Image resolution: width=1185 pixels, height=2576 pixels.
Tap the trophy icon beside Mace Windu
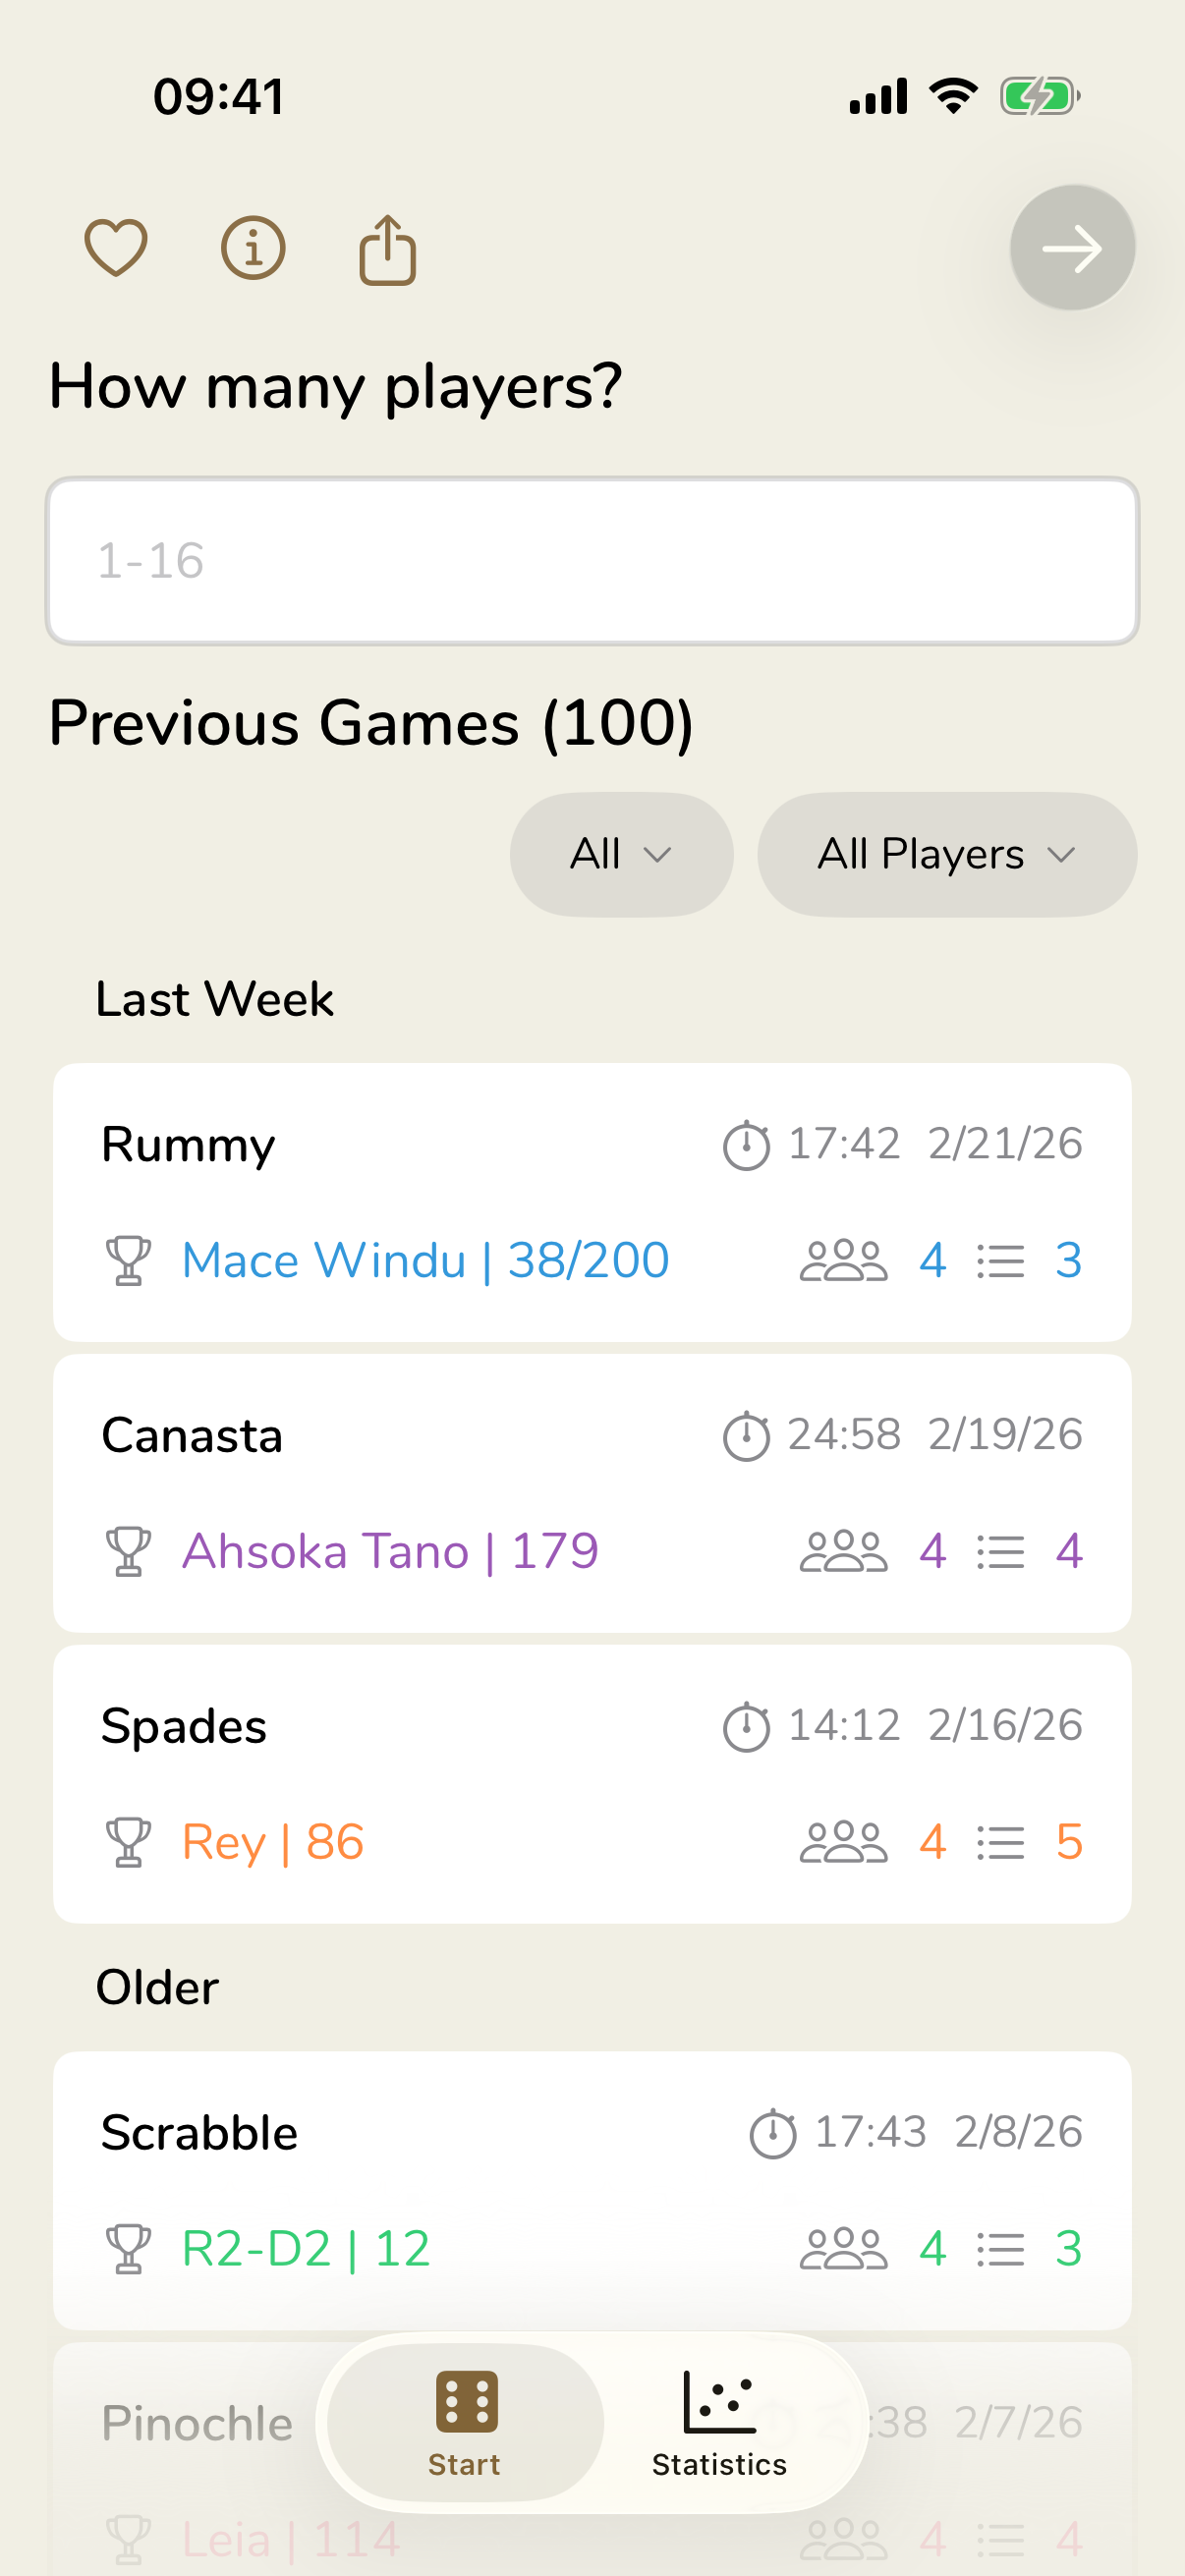(x=128, y=1260)
